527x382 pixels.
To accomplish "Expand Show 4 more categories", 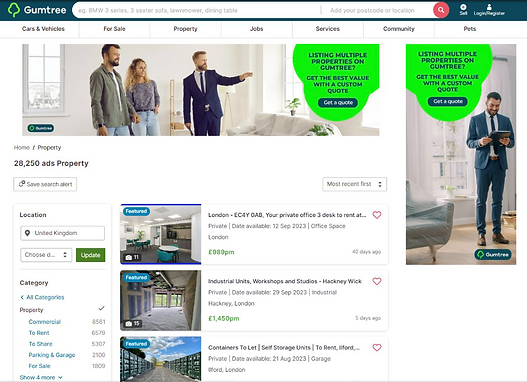I will point(41,377).
